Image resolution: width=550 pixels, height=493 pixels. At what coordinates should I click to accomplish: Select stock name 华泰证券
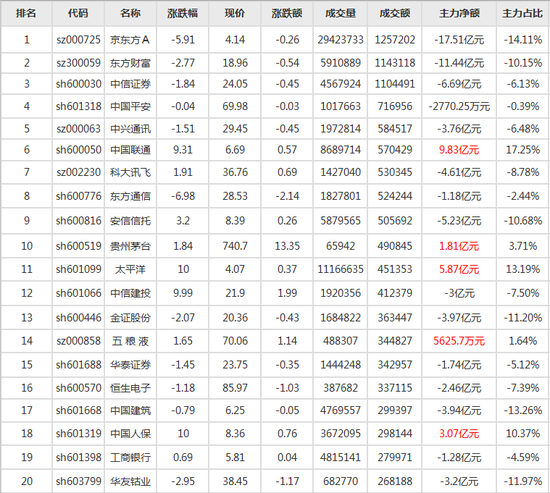coord(130,365)
